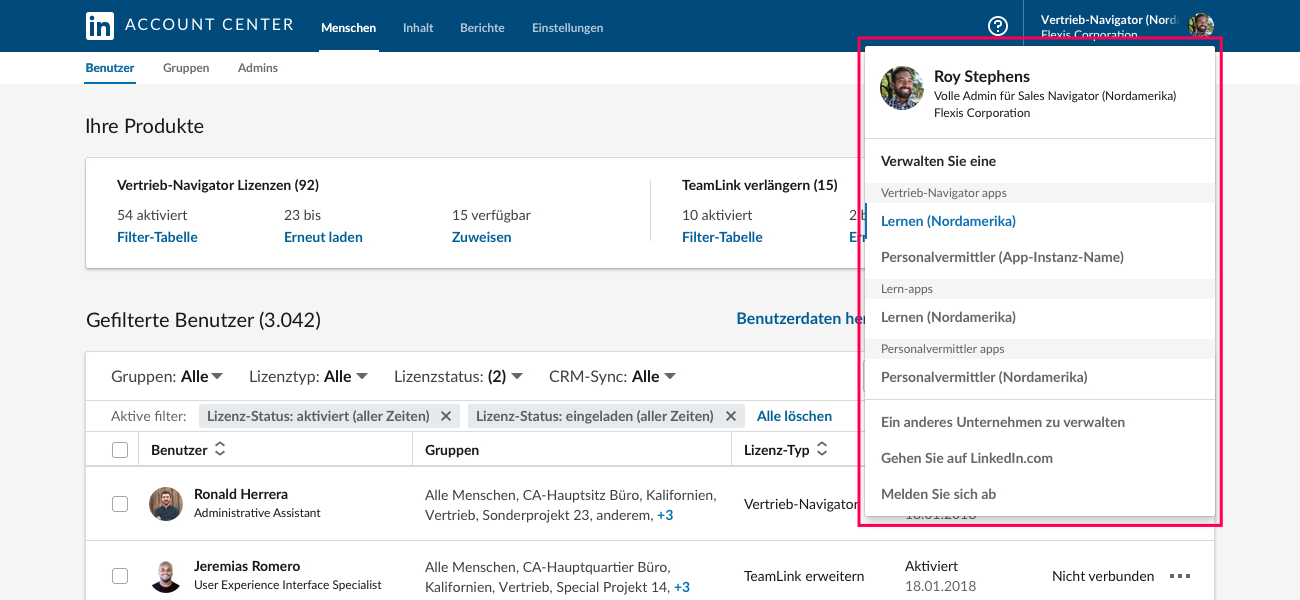Screen dimensions: 1300x600
Task: Select the Gruppen sub-tab
Action: click(x=186, y=68)
